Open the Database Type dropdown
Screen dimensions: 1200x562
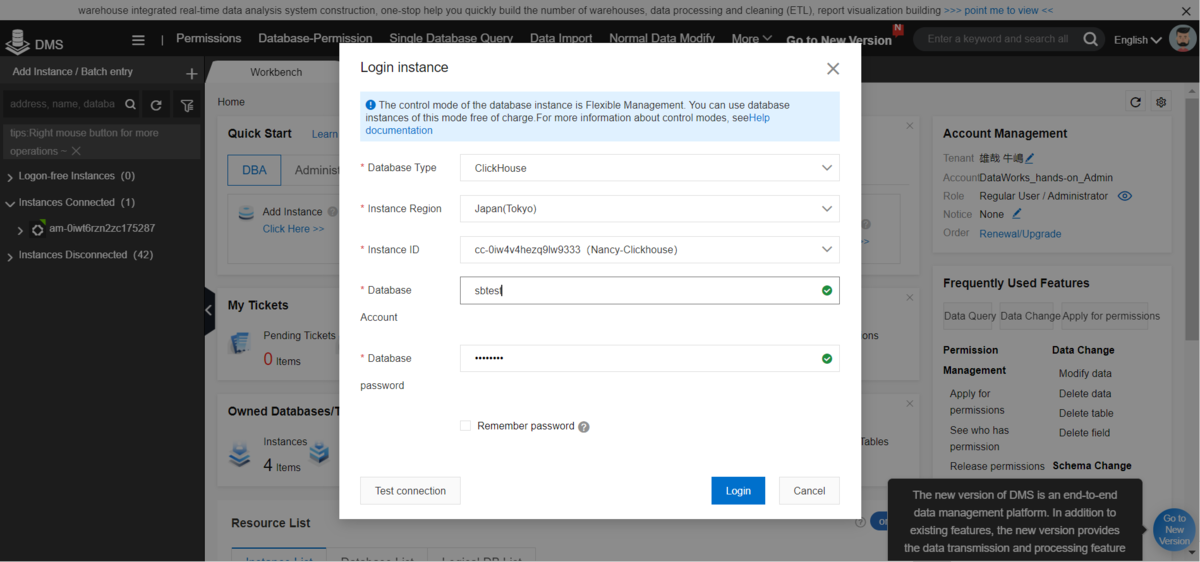[649, 168]
